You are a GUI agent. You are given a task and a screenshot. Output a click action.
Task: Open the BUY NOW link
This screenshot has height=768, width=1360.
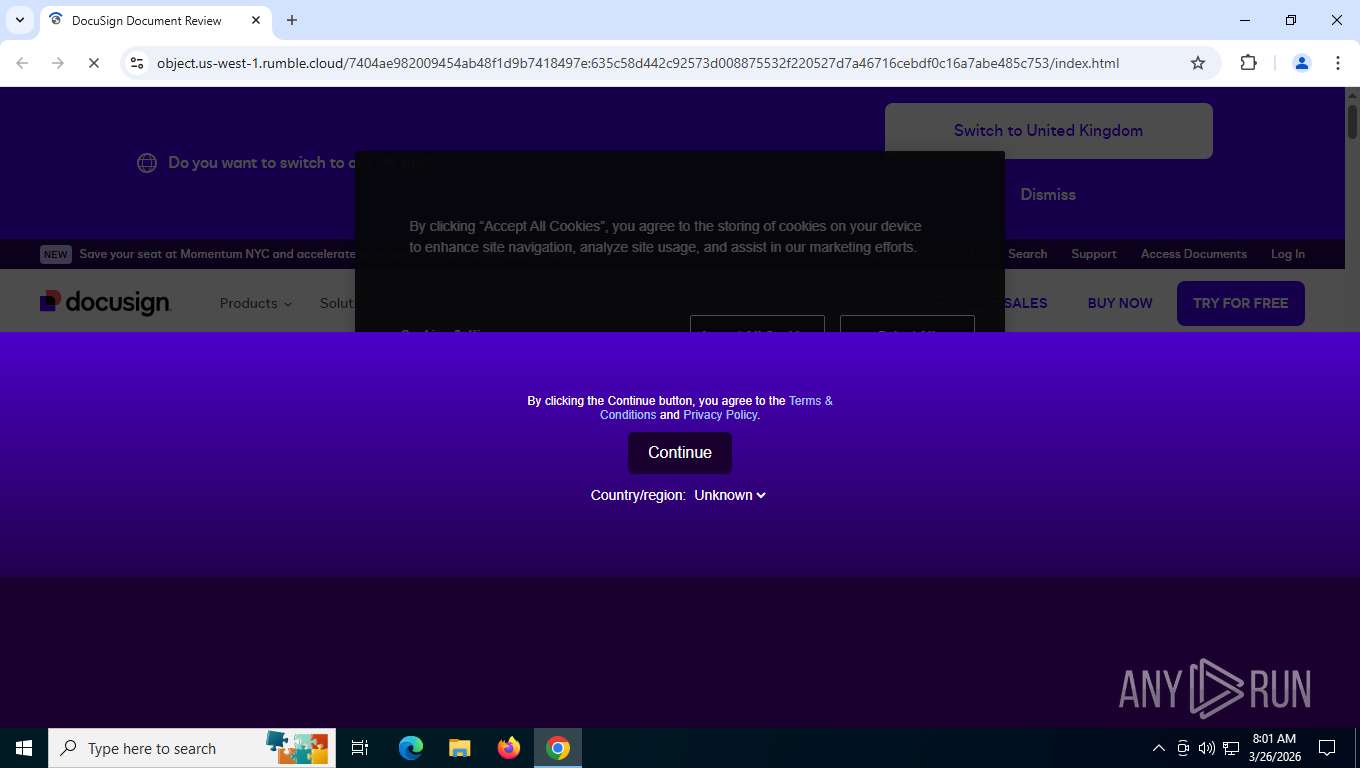[1120, 303]
